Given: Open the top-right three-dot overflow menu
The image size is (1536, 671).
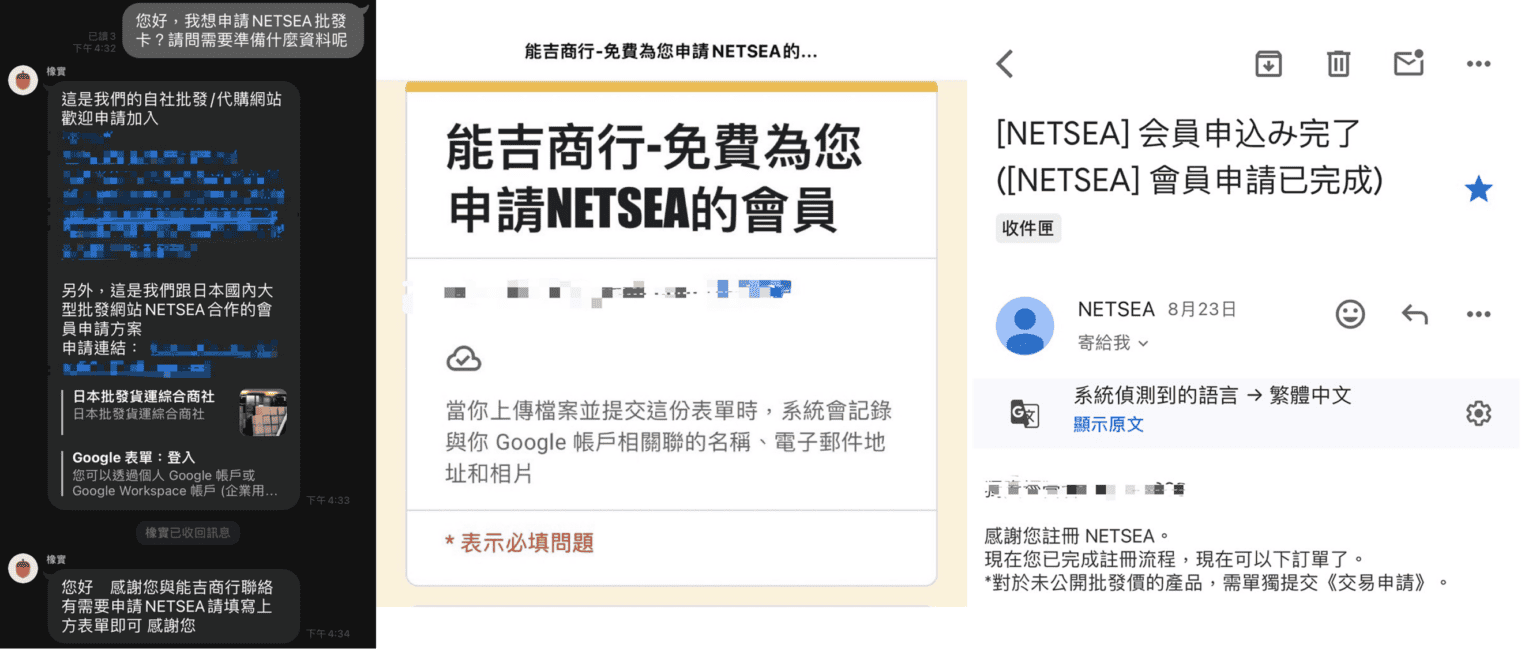Looking at the screenshot, I should 1478,63.
